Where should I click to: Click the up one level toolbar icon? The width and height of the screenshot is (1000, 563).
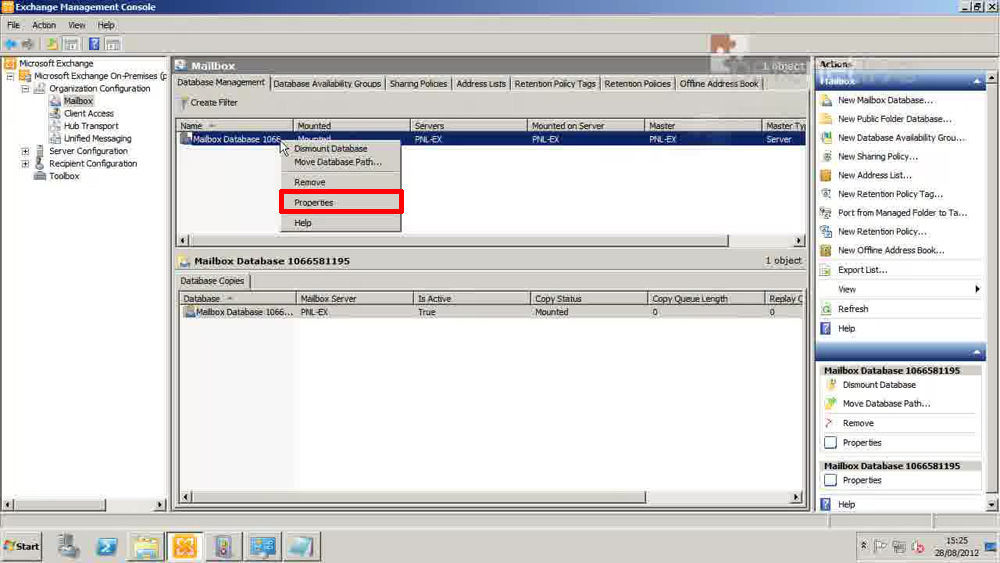pos(52,44)
